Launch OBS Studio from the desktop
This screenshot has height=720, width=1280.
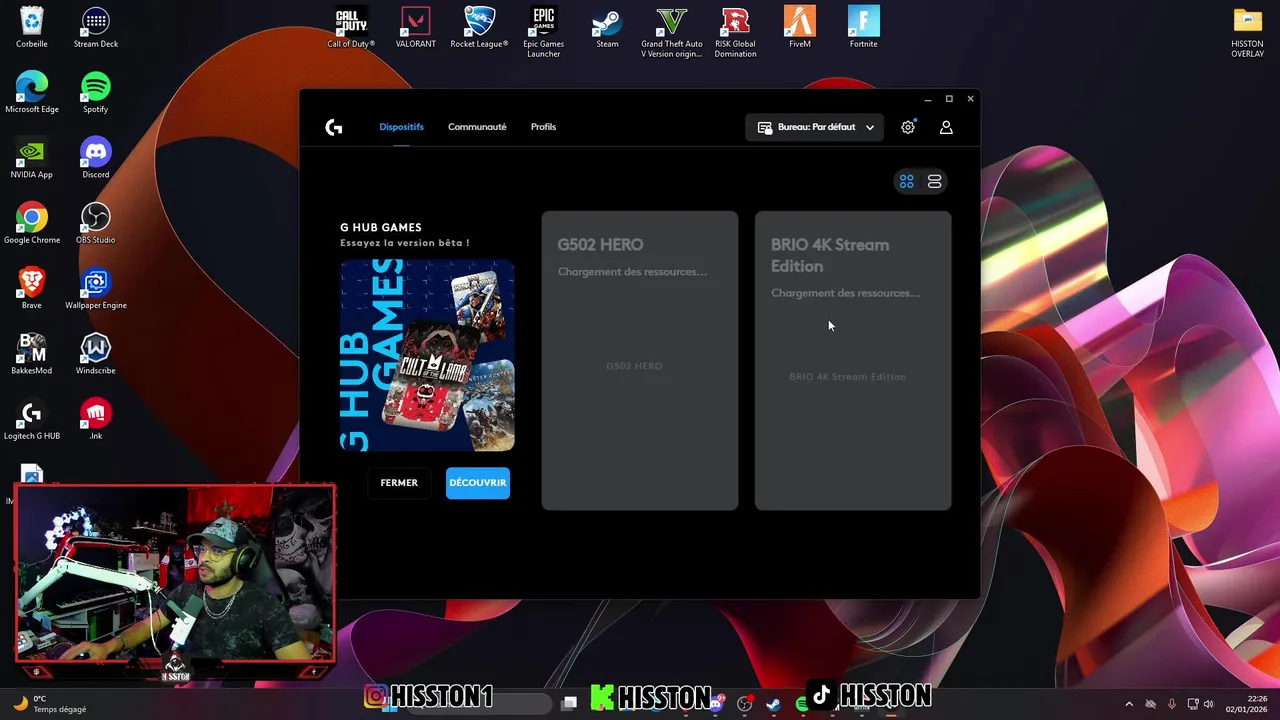[x=96, y=223]
